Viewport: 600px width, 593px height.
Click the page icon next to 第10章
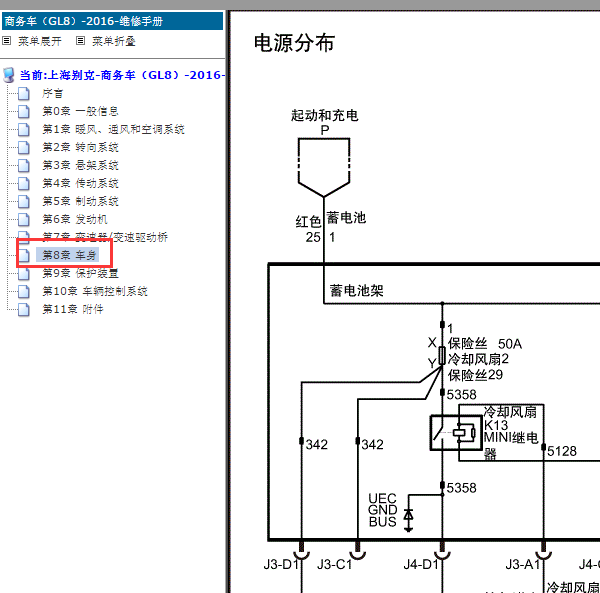[x=24, y=291]
